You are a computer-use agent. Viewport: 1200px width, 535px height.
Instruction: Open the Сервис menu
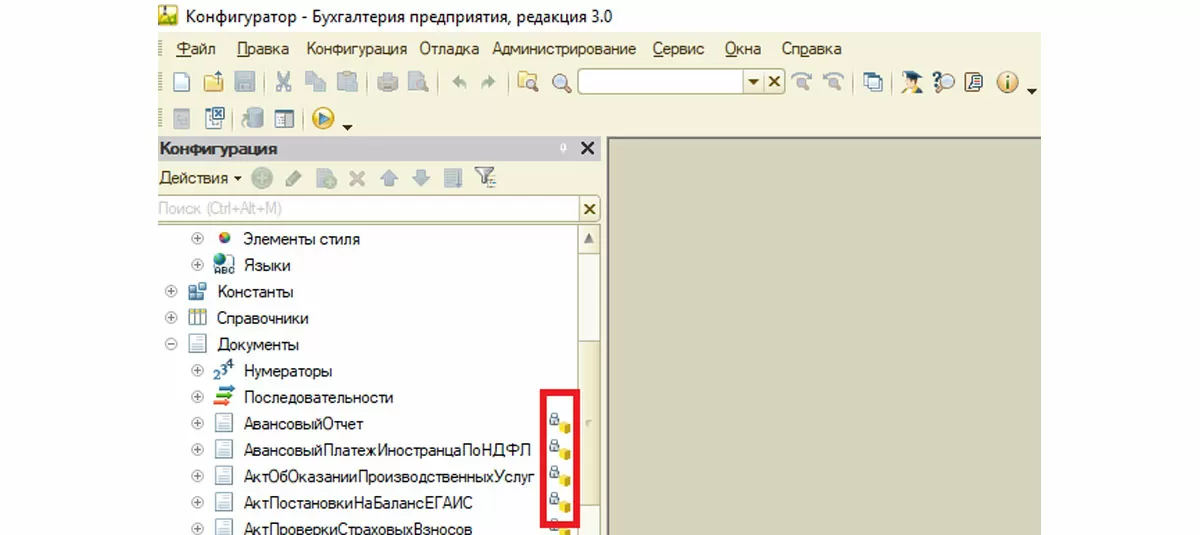(678, 49)
